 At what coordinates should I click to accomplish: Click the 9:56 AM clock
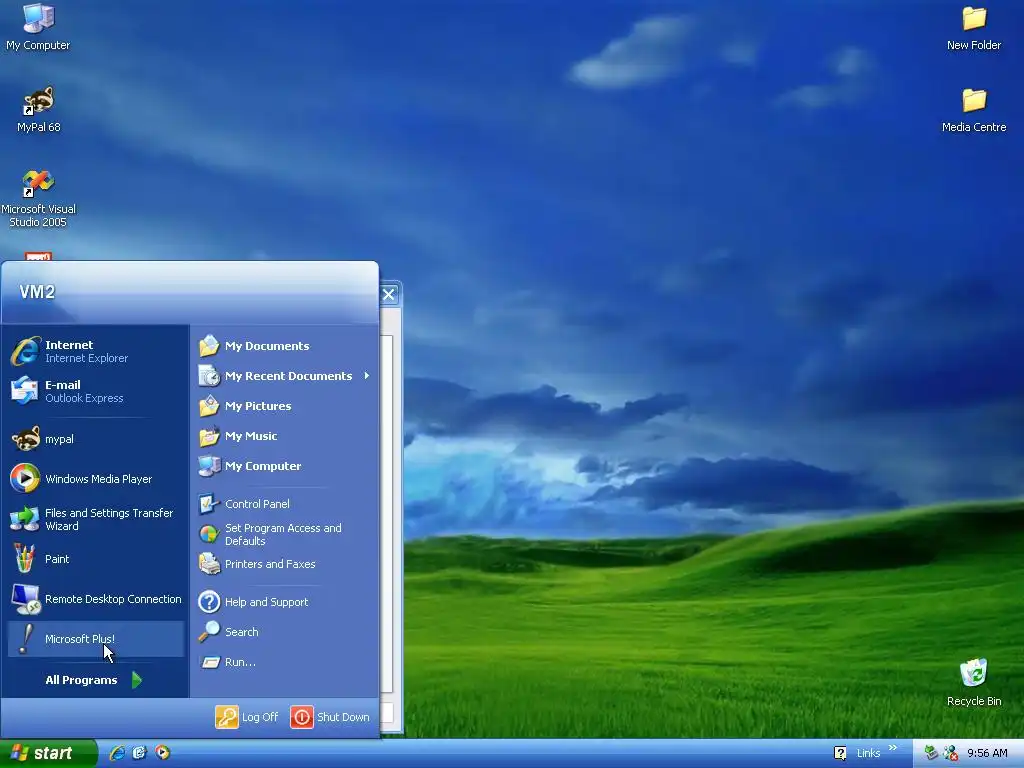click(987, 753)
